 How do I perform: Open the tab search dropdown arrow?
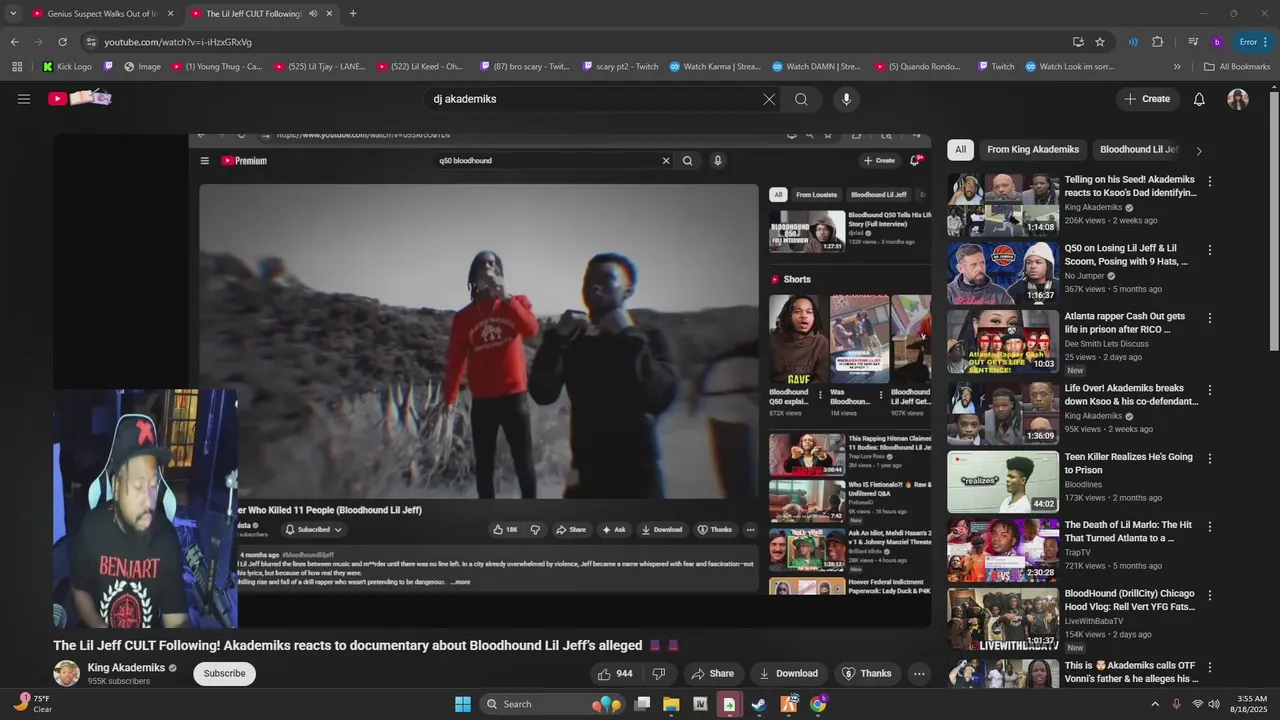pos(12,14)
